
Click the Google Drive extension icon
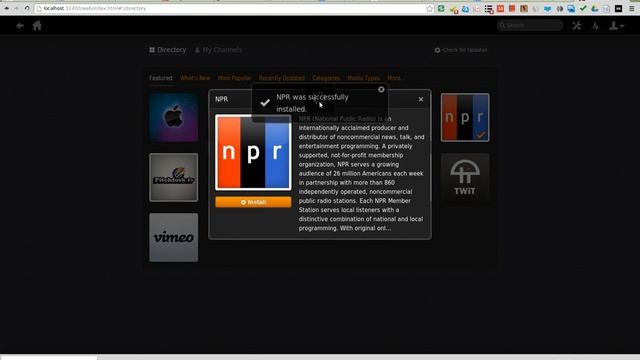pos(595,9)
